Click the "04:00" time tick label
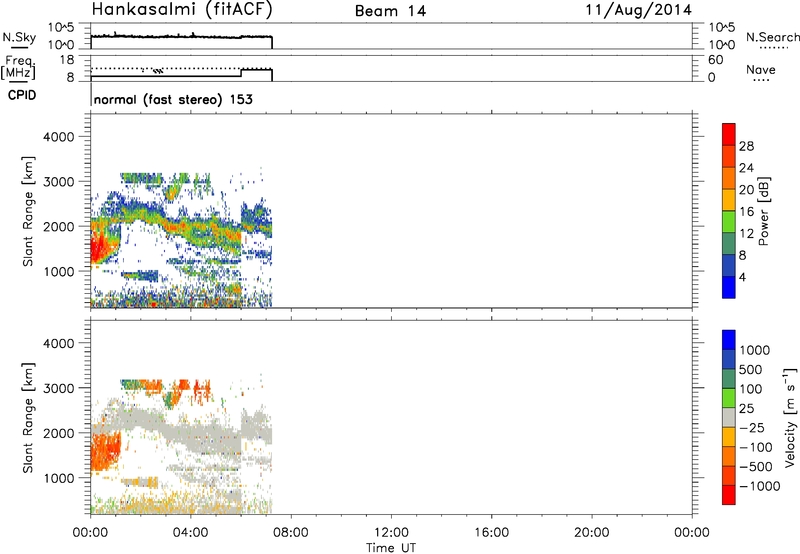Screen dimensions: 800x554 pyautogui.click(x=190, y=533)
